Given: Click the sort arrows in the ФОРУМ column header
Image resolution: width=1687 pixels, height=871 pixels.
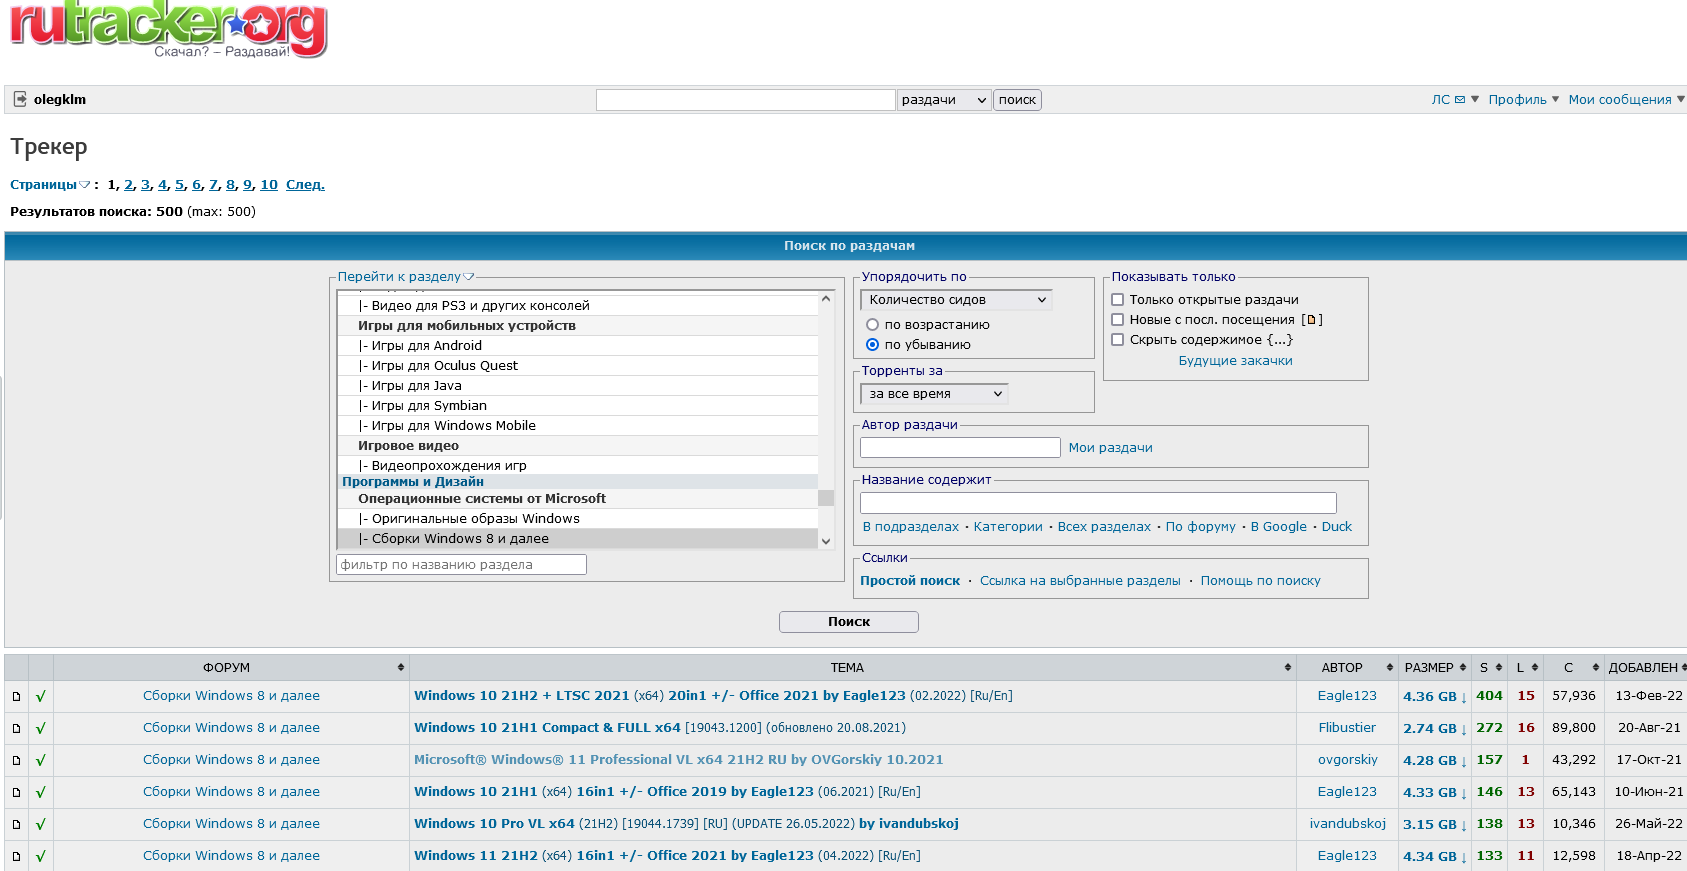Looking at the screenshot, I should tap(401, 667).
